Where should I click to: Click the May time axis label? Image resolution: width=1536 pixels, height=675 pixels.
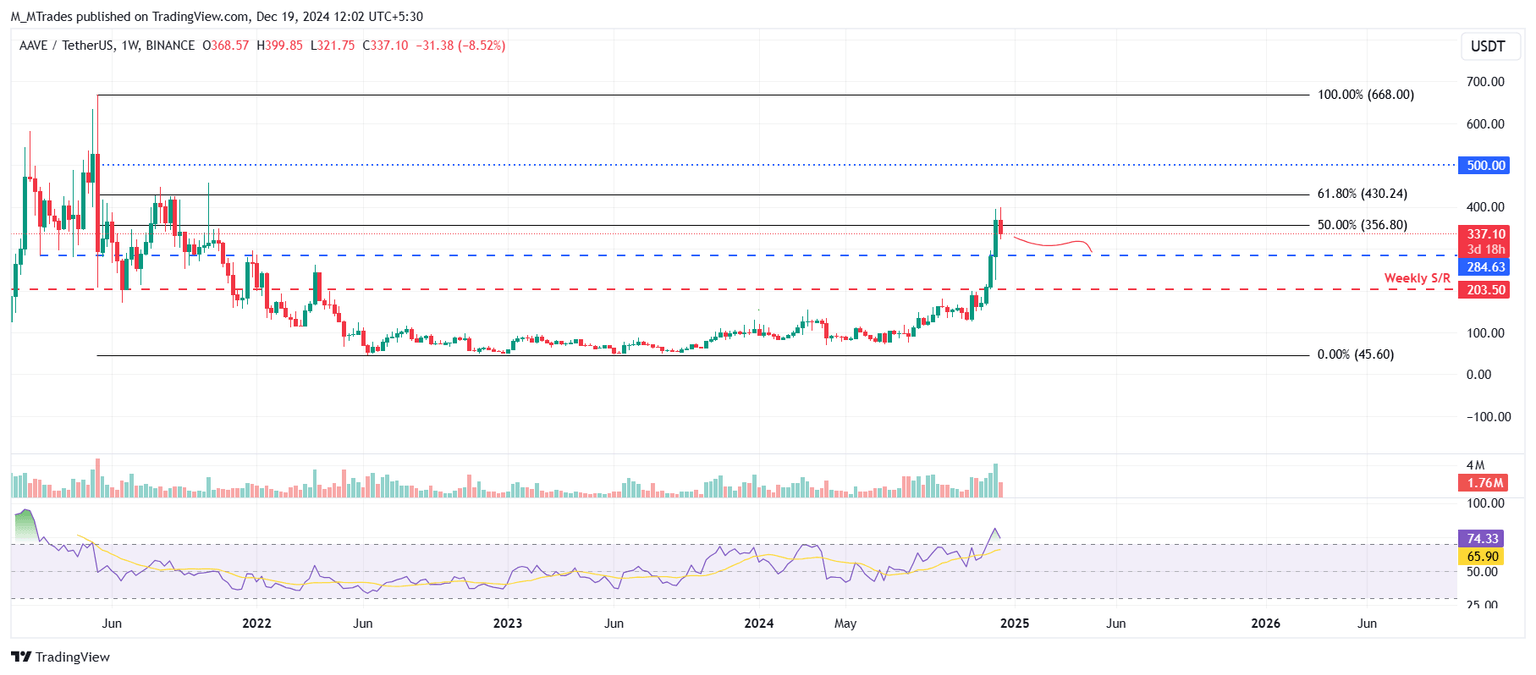846,623
